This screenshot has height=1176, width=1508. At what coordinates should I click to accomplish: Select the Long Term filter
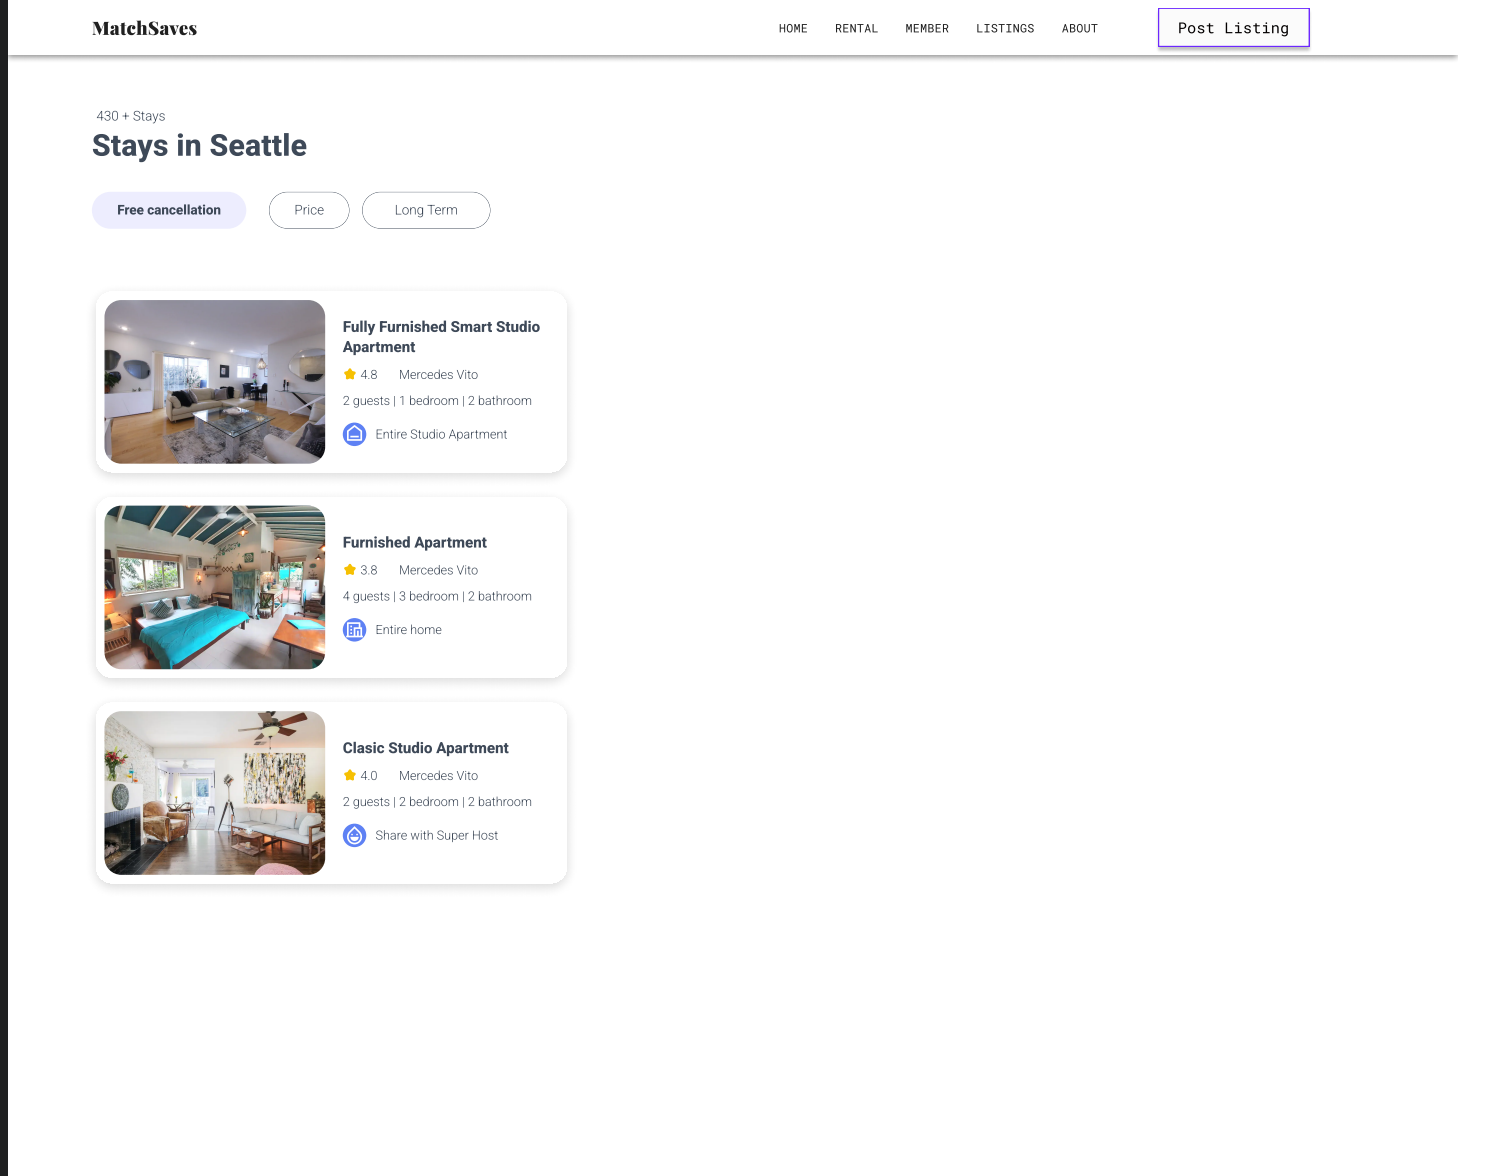coord(426,210)
